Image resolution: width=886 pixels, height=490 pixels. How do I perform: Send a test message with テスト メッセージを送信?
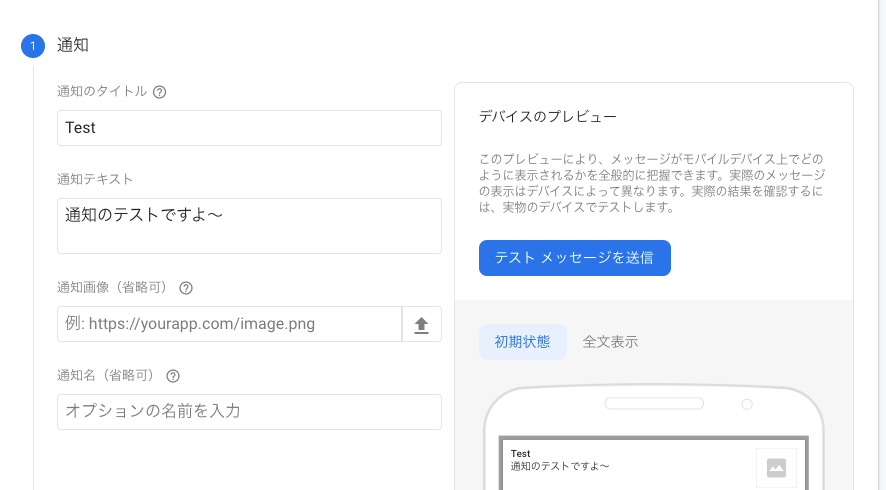click(x=575, y=258)
